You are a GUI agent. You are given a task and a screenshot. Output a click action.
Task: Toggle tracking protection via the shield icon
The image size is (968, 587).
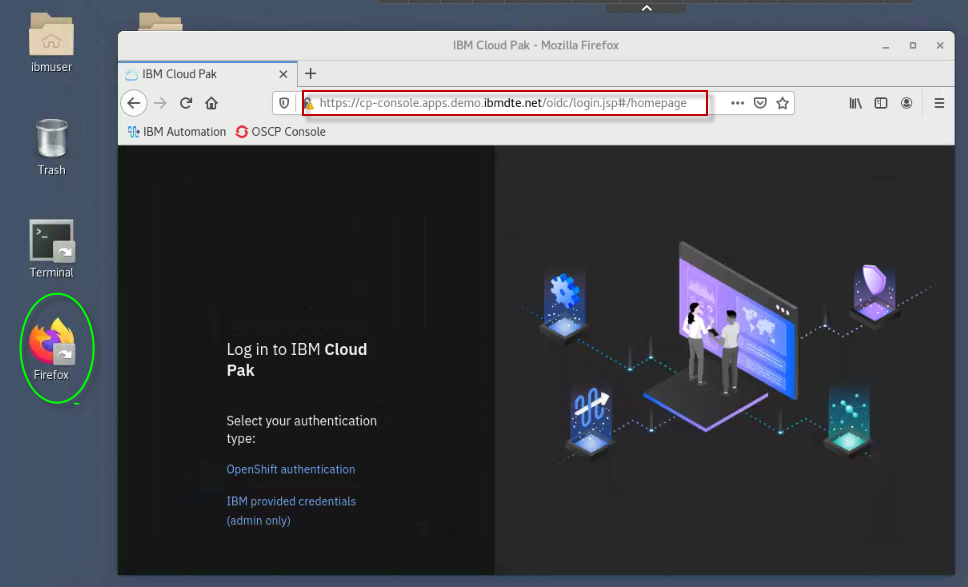[284, 103]
